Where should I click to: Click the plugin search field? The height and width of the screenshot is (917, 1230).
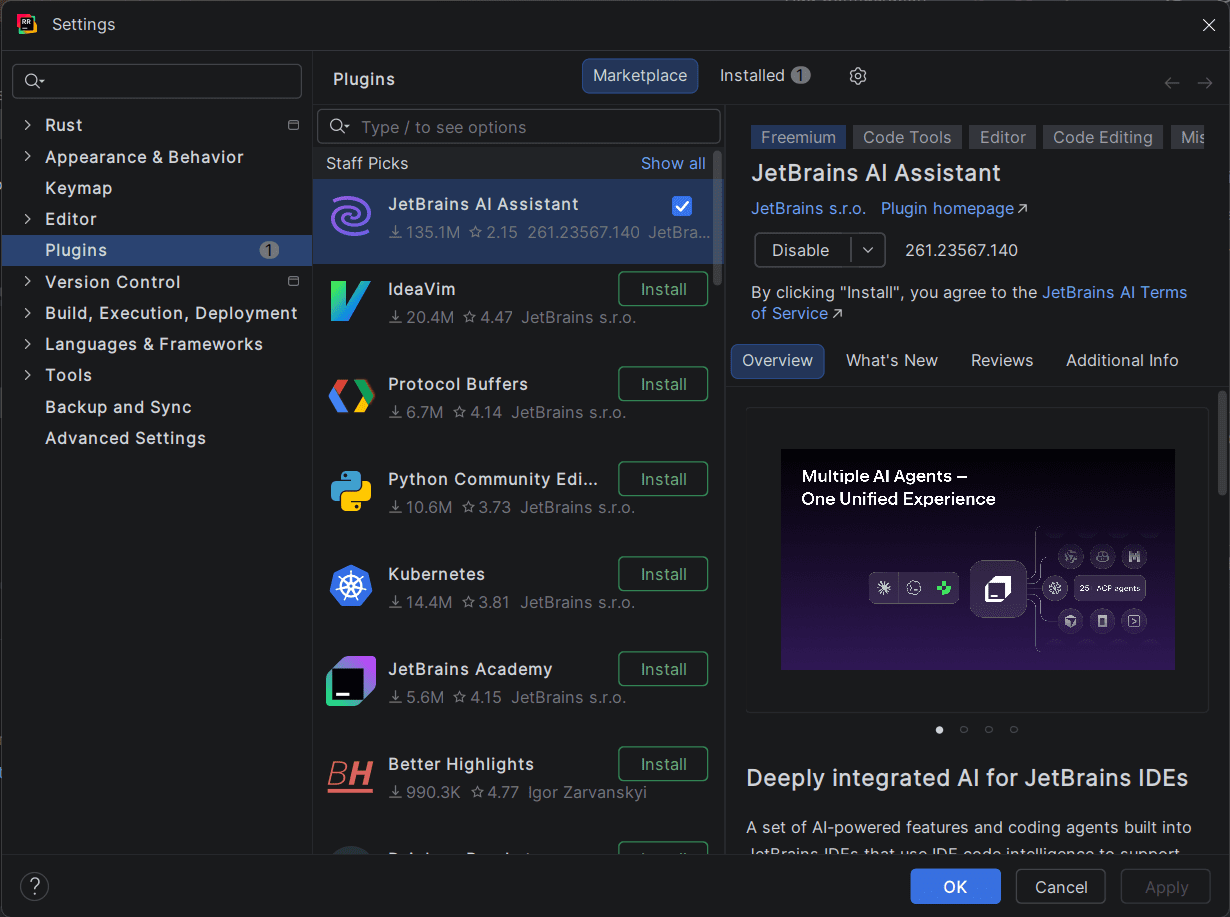pyautogui.click(x=519, y=127)
